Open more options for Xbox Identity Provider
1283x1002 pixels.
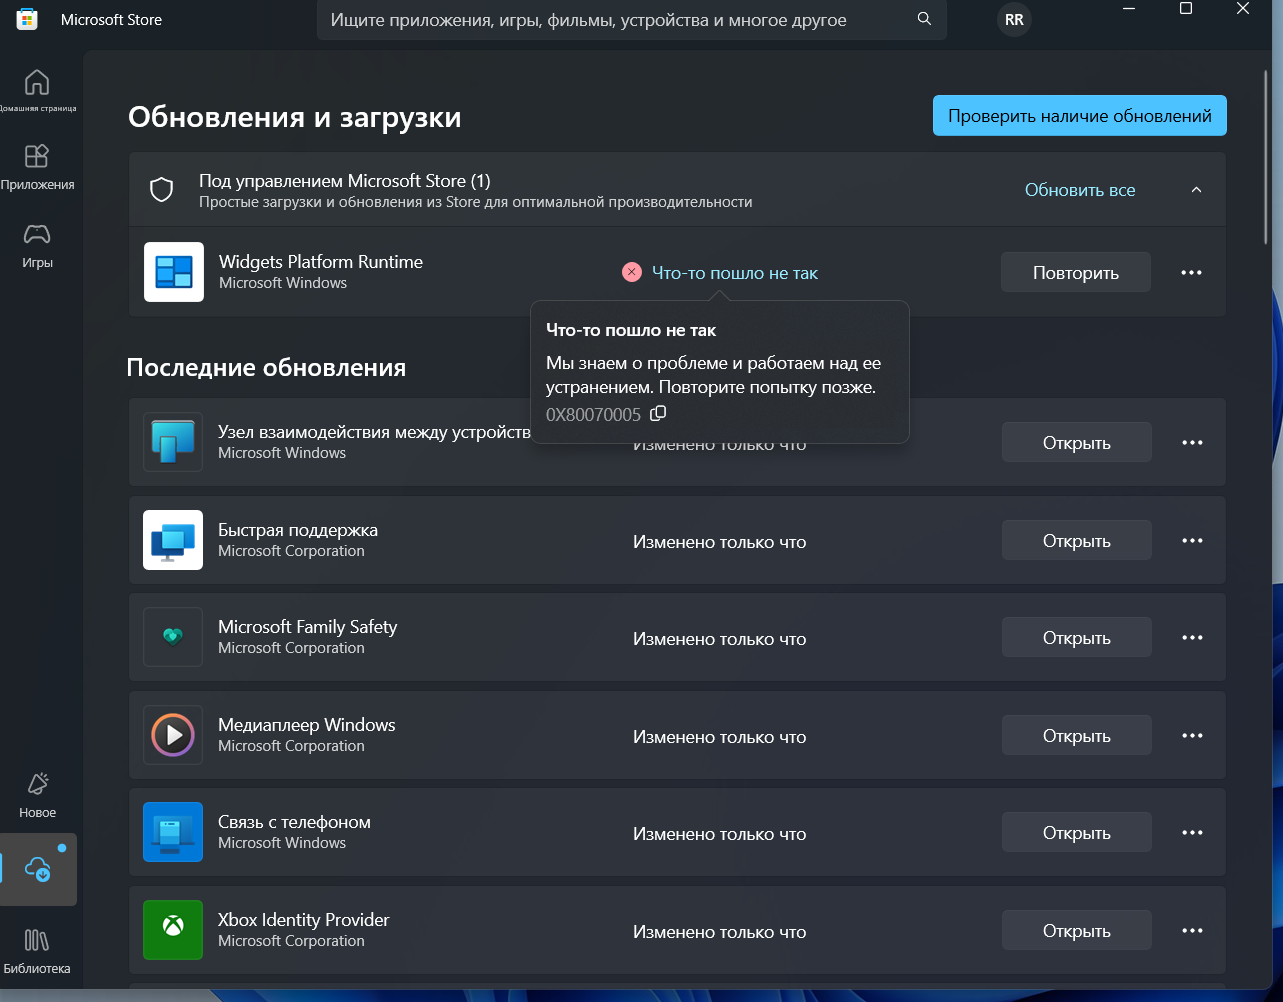click(x=1192, y=930)
